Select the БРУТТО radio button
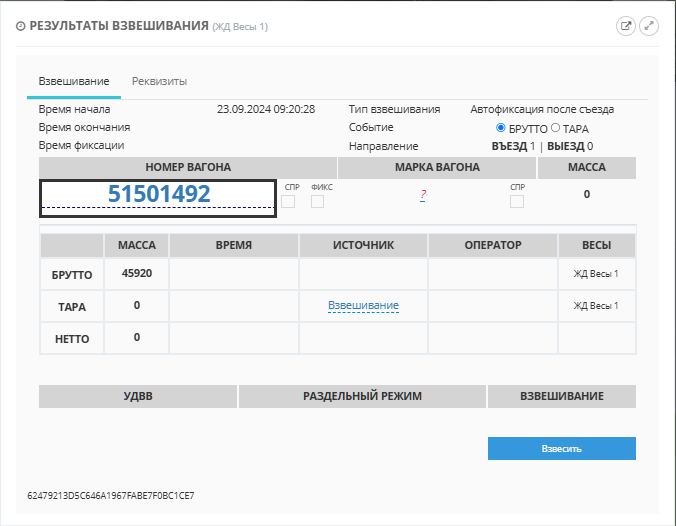 point(501,128)
